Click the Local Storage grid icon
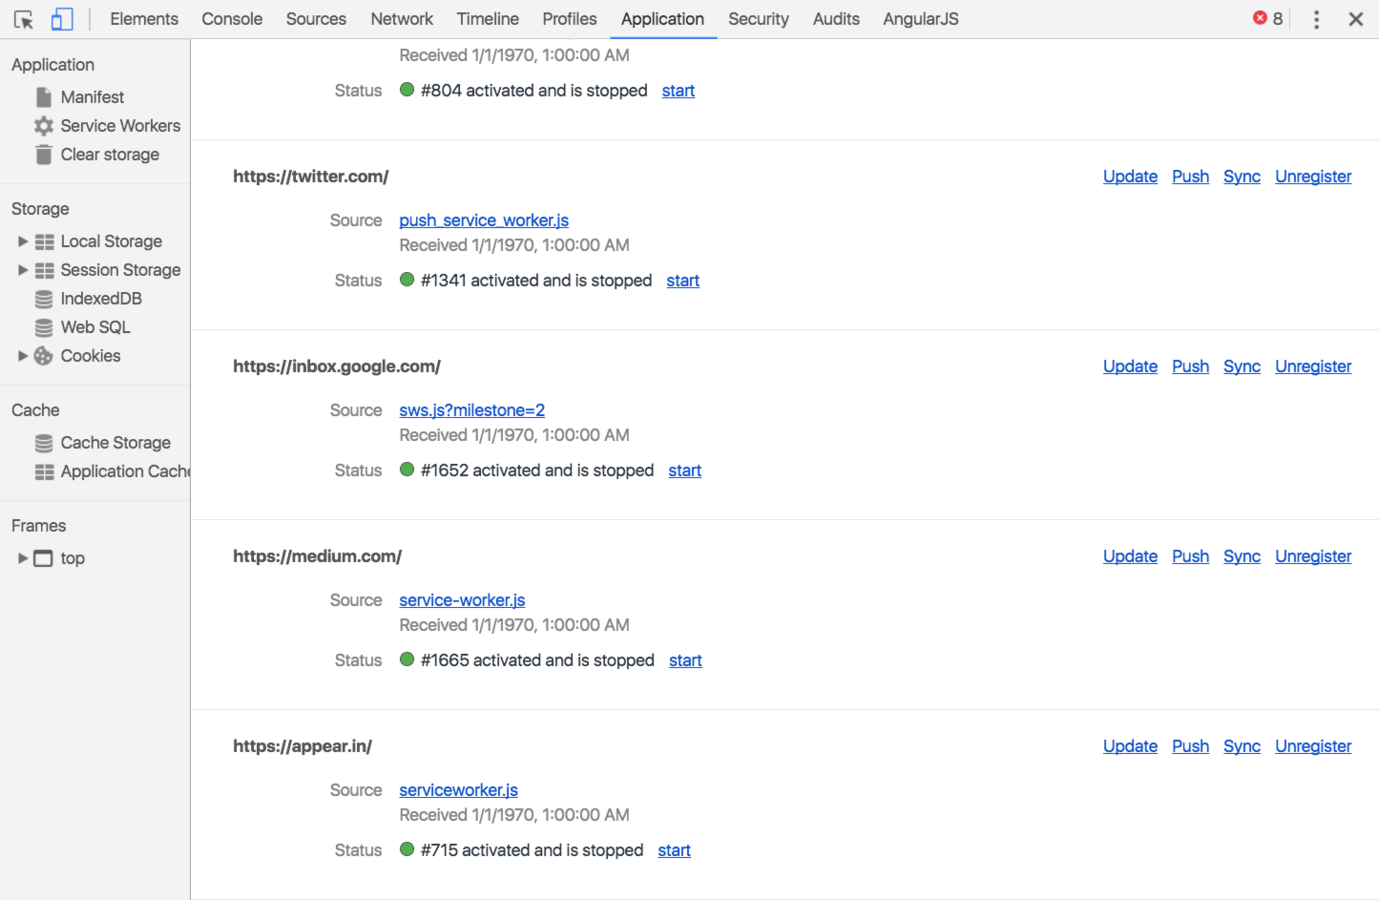Image resolution: width=1379 pixels, height=900 pixels. pos(44,242)
